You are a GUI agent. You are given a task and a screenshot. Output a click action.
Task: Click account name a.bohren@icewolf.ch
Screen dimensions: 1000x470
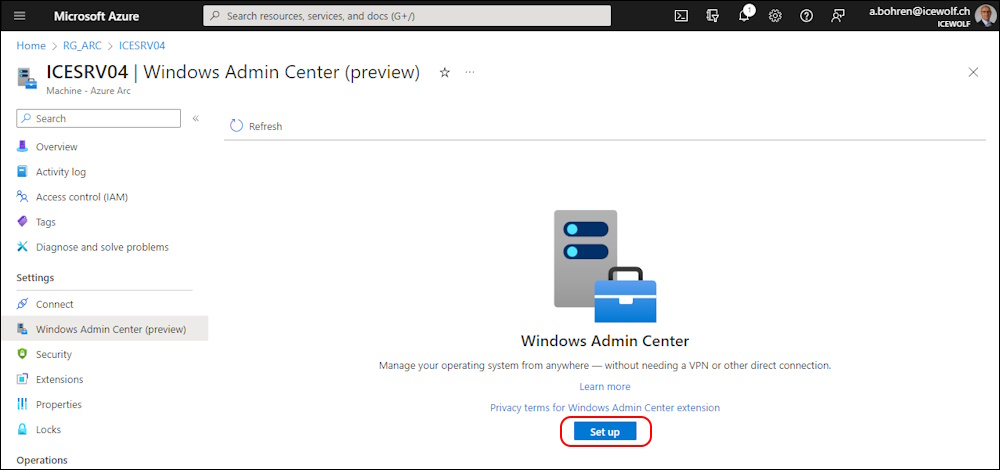[920, 11]
